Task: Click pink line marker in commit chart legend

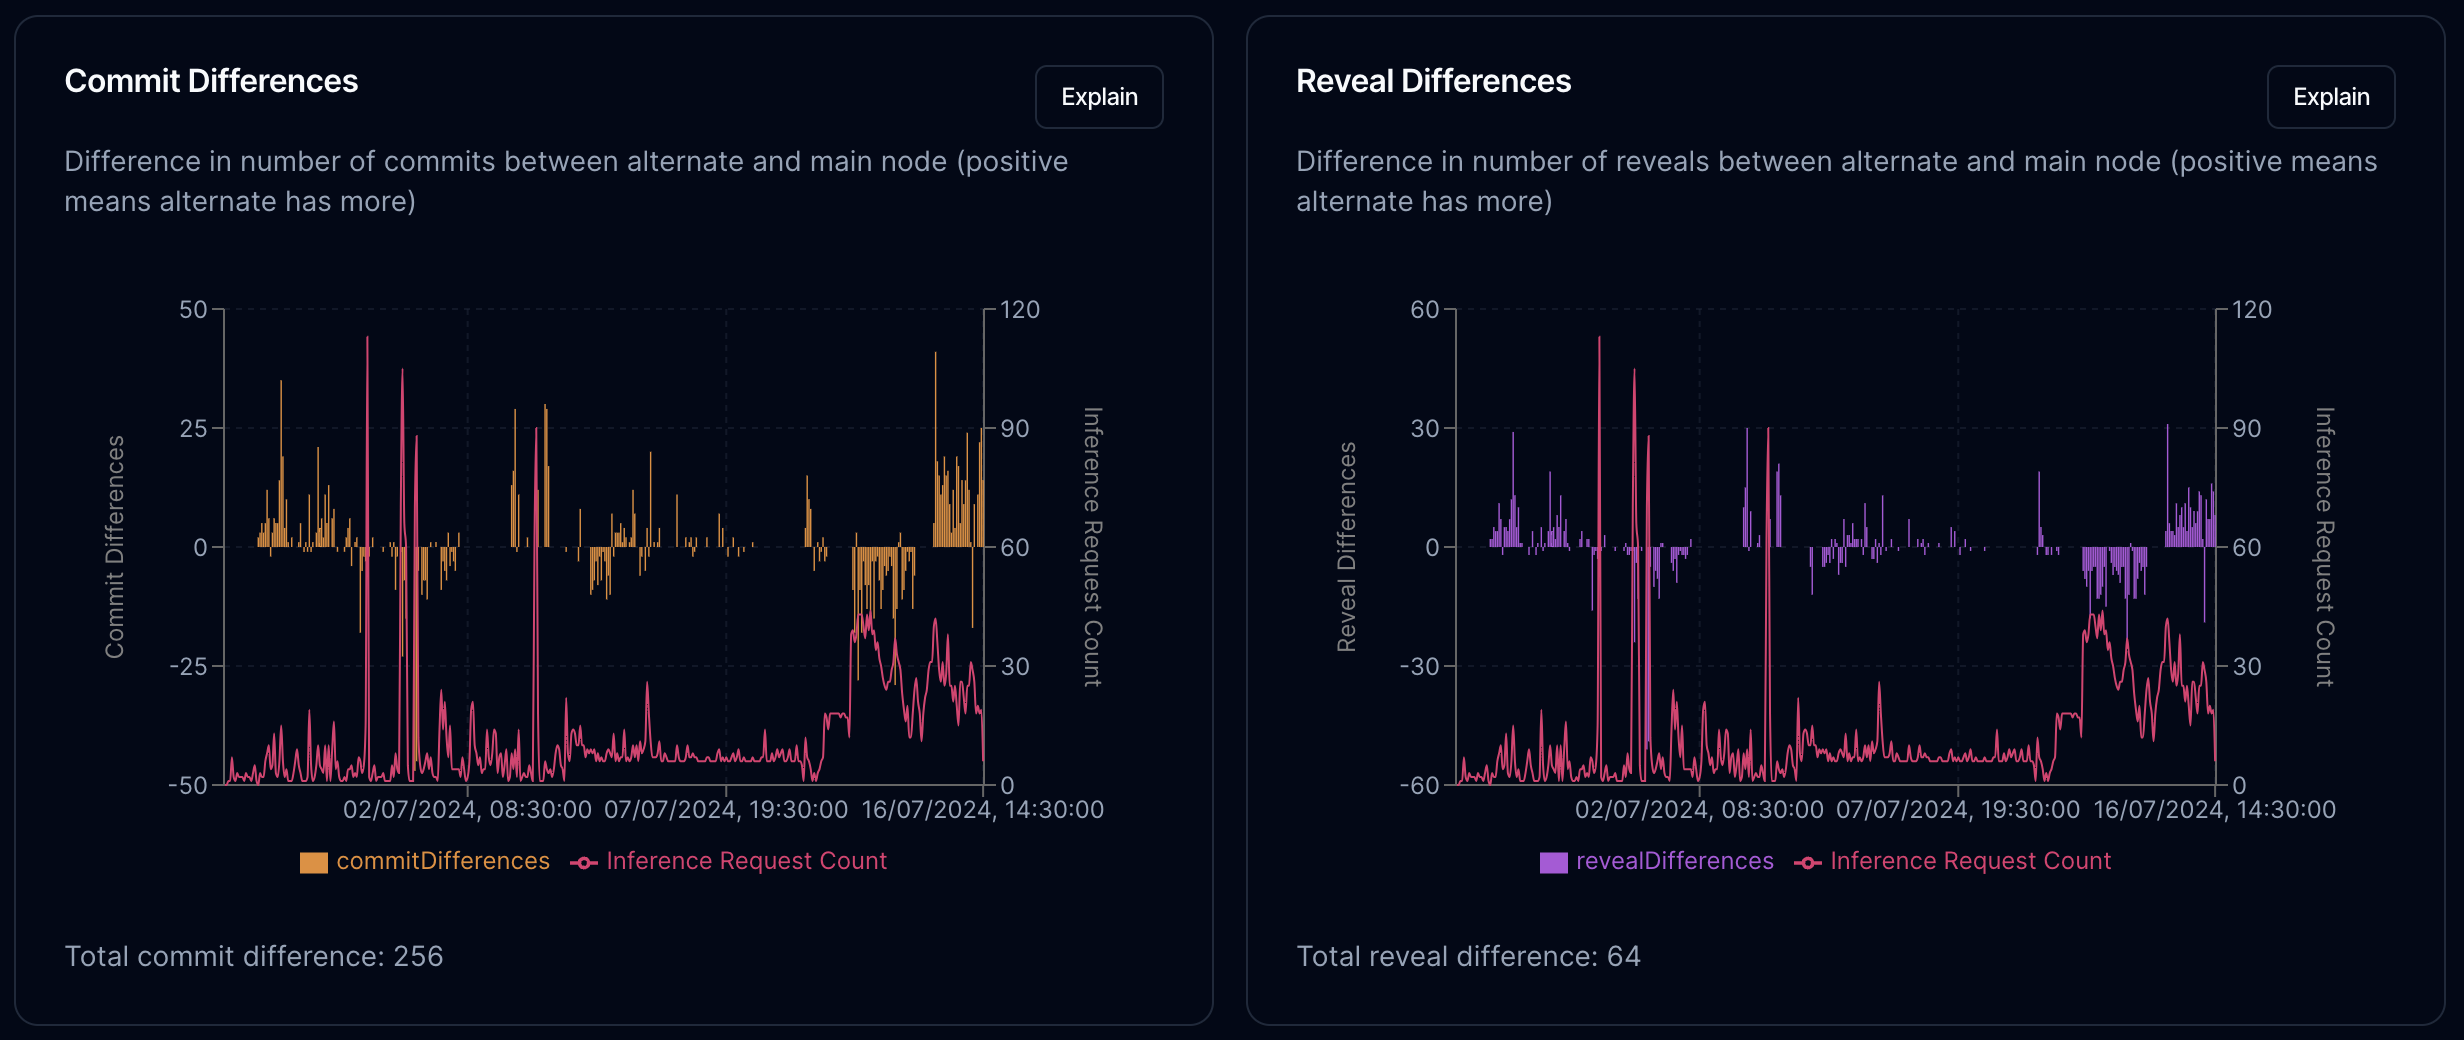Action: pyautogui.click(x=584, y=862)
